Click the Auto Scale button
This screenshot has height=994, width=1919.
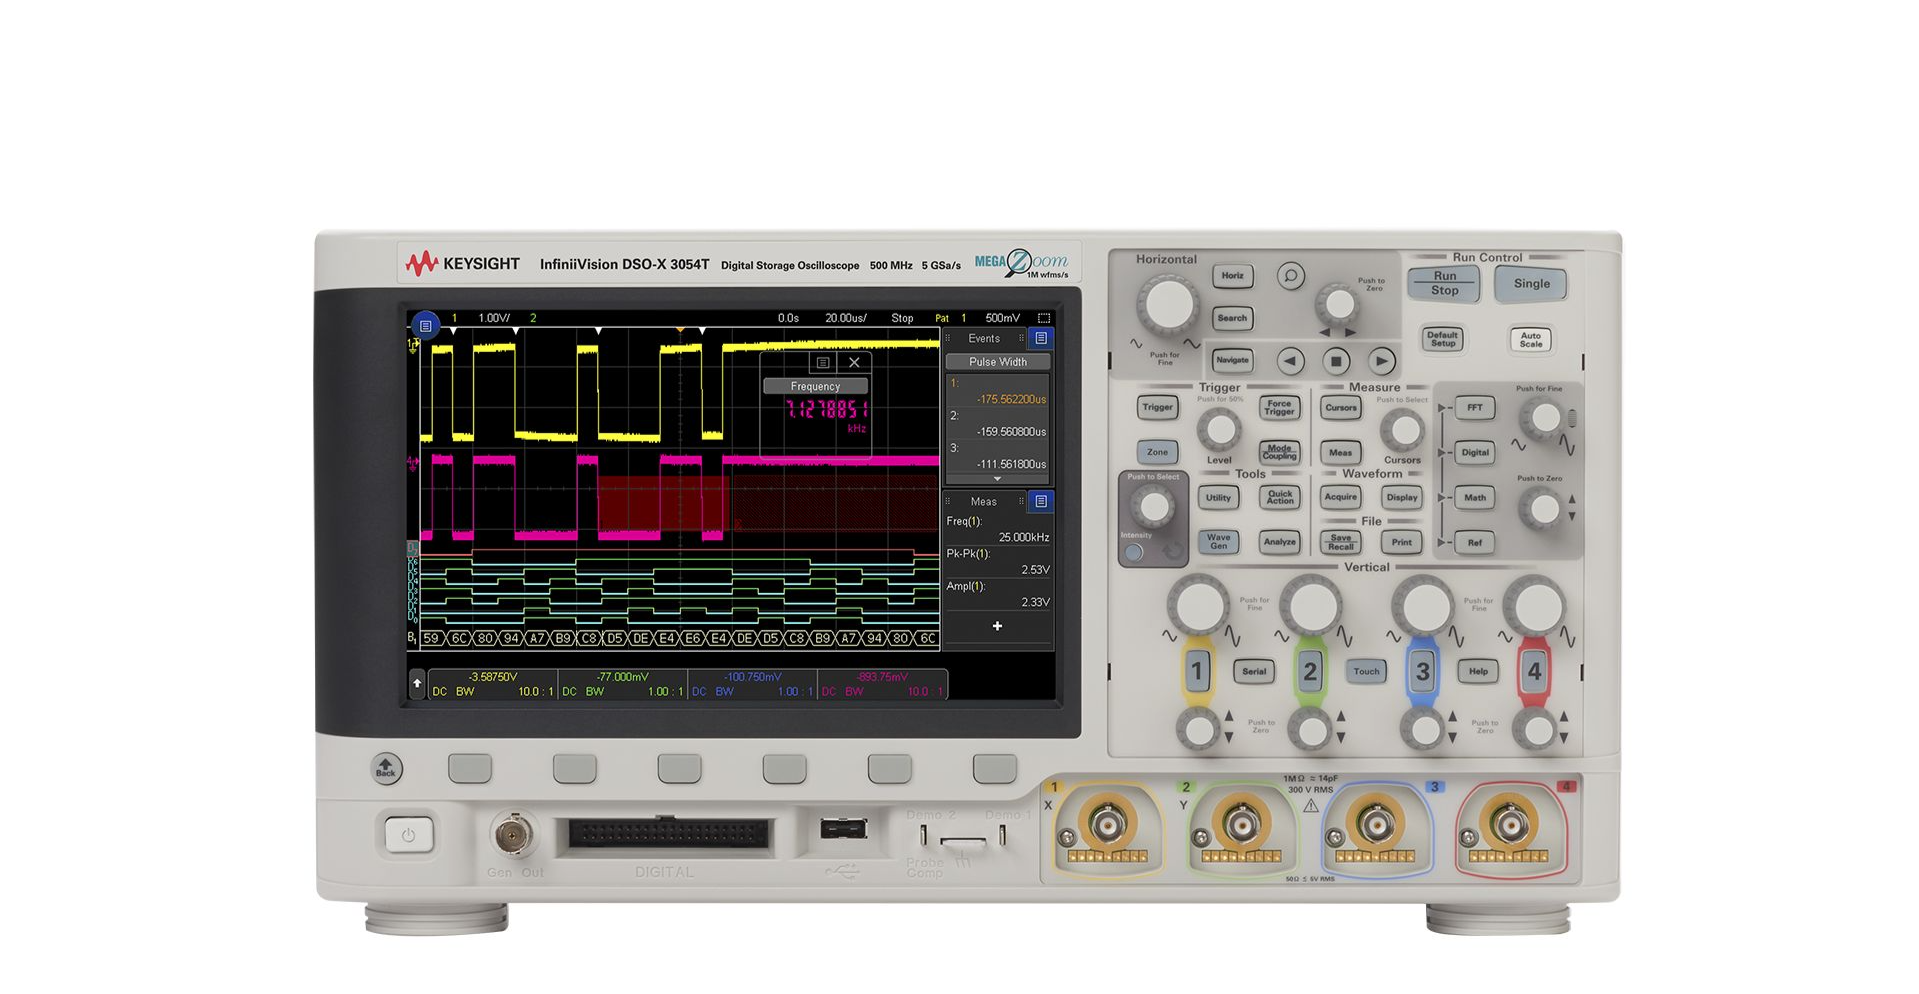point(1530,340)
